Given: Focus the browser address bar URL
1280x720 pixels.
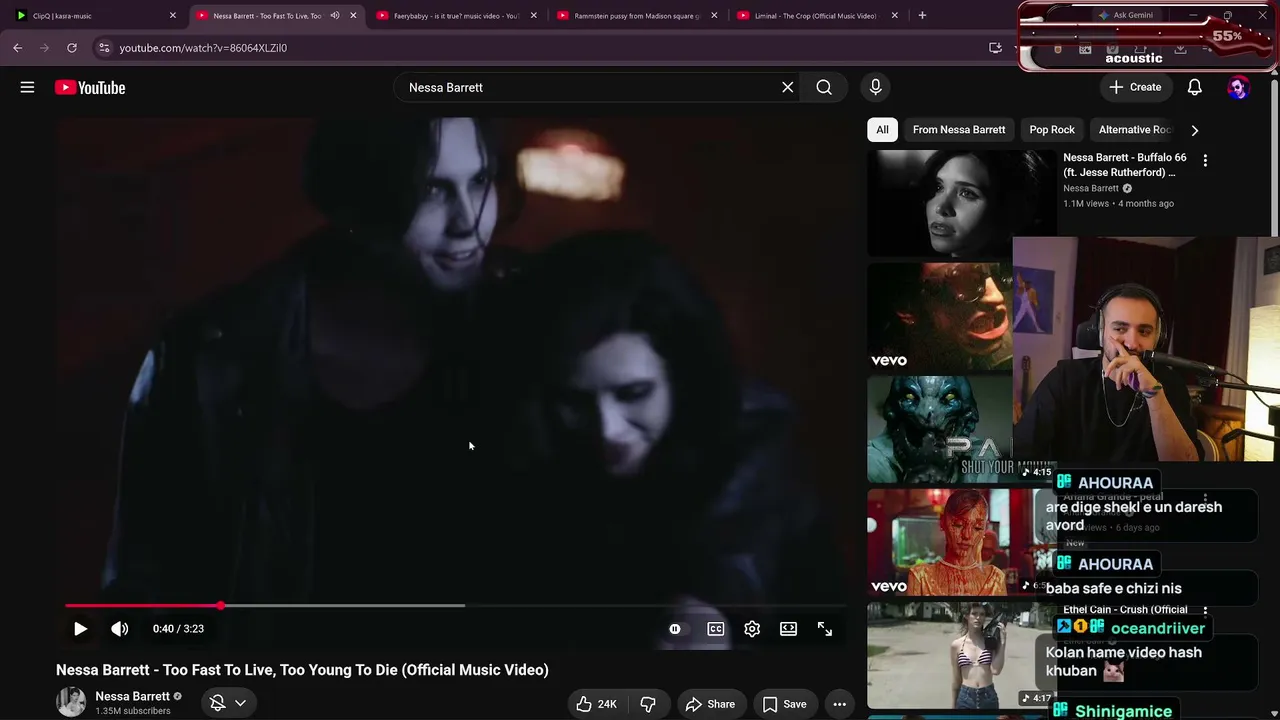Looking at the screenshot, I should tap(203, 48).
